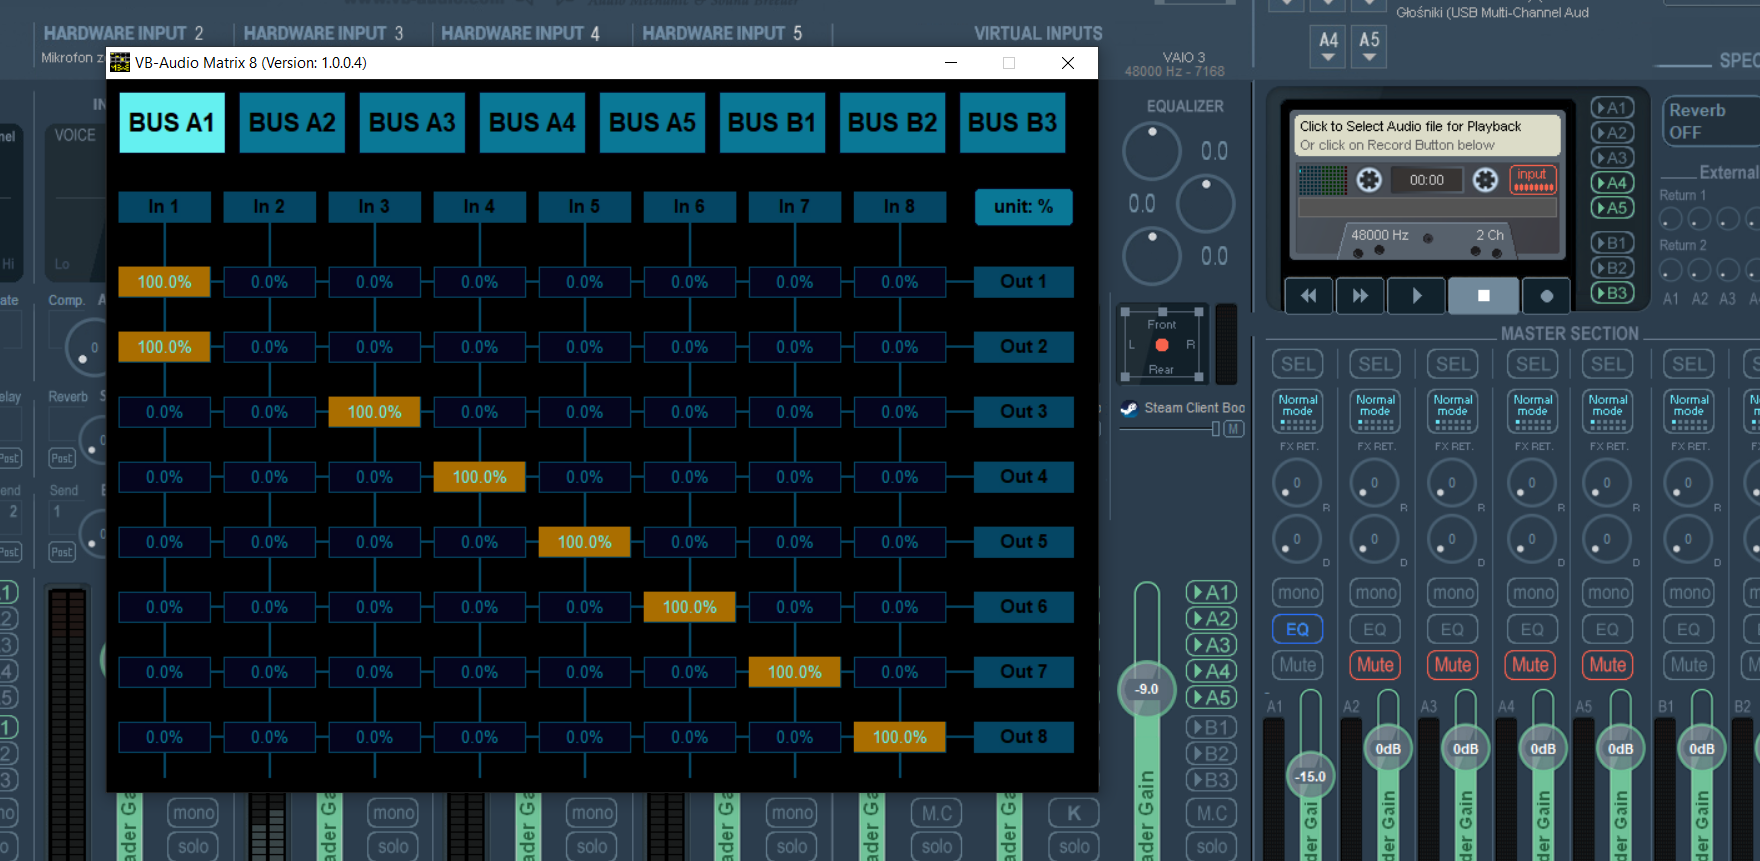Route the recorder to bus A3
This screenshot has height=861, width=1760.
pos(1612,158)
